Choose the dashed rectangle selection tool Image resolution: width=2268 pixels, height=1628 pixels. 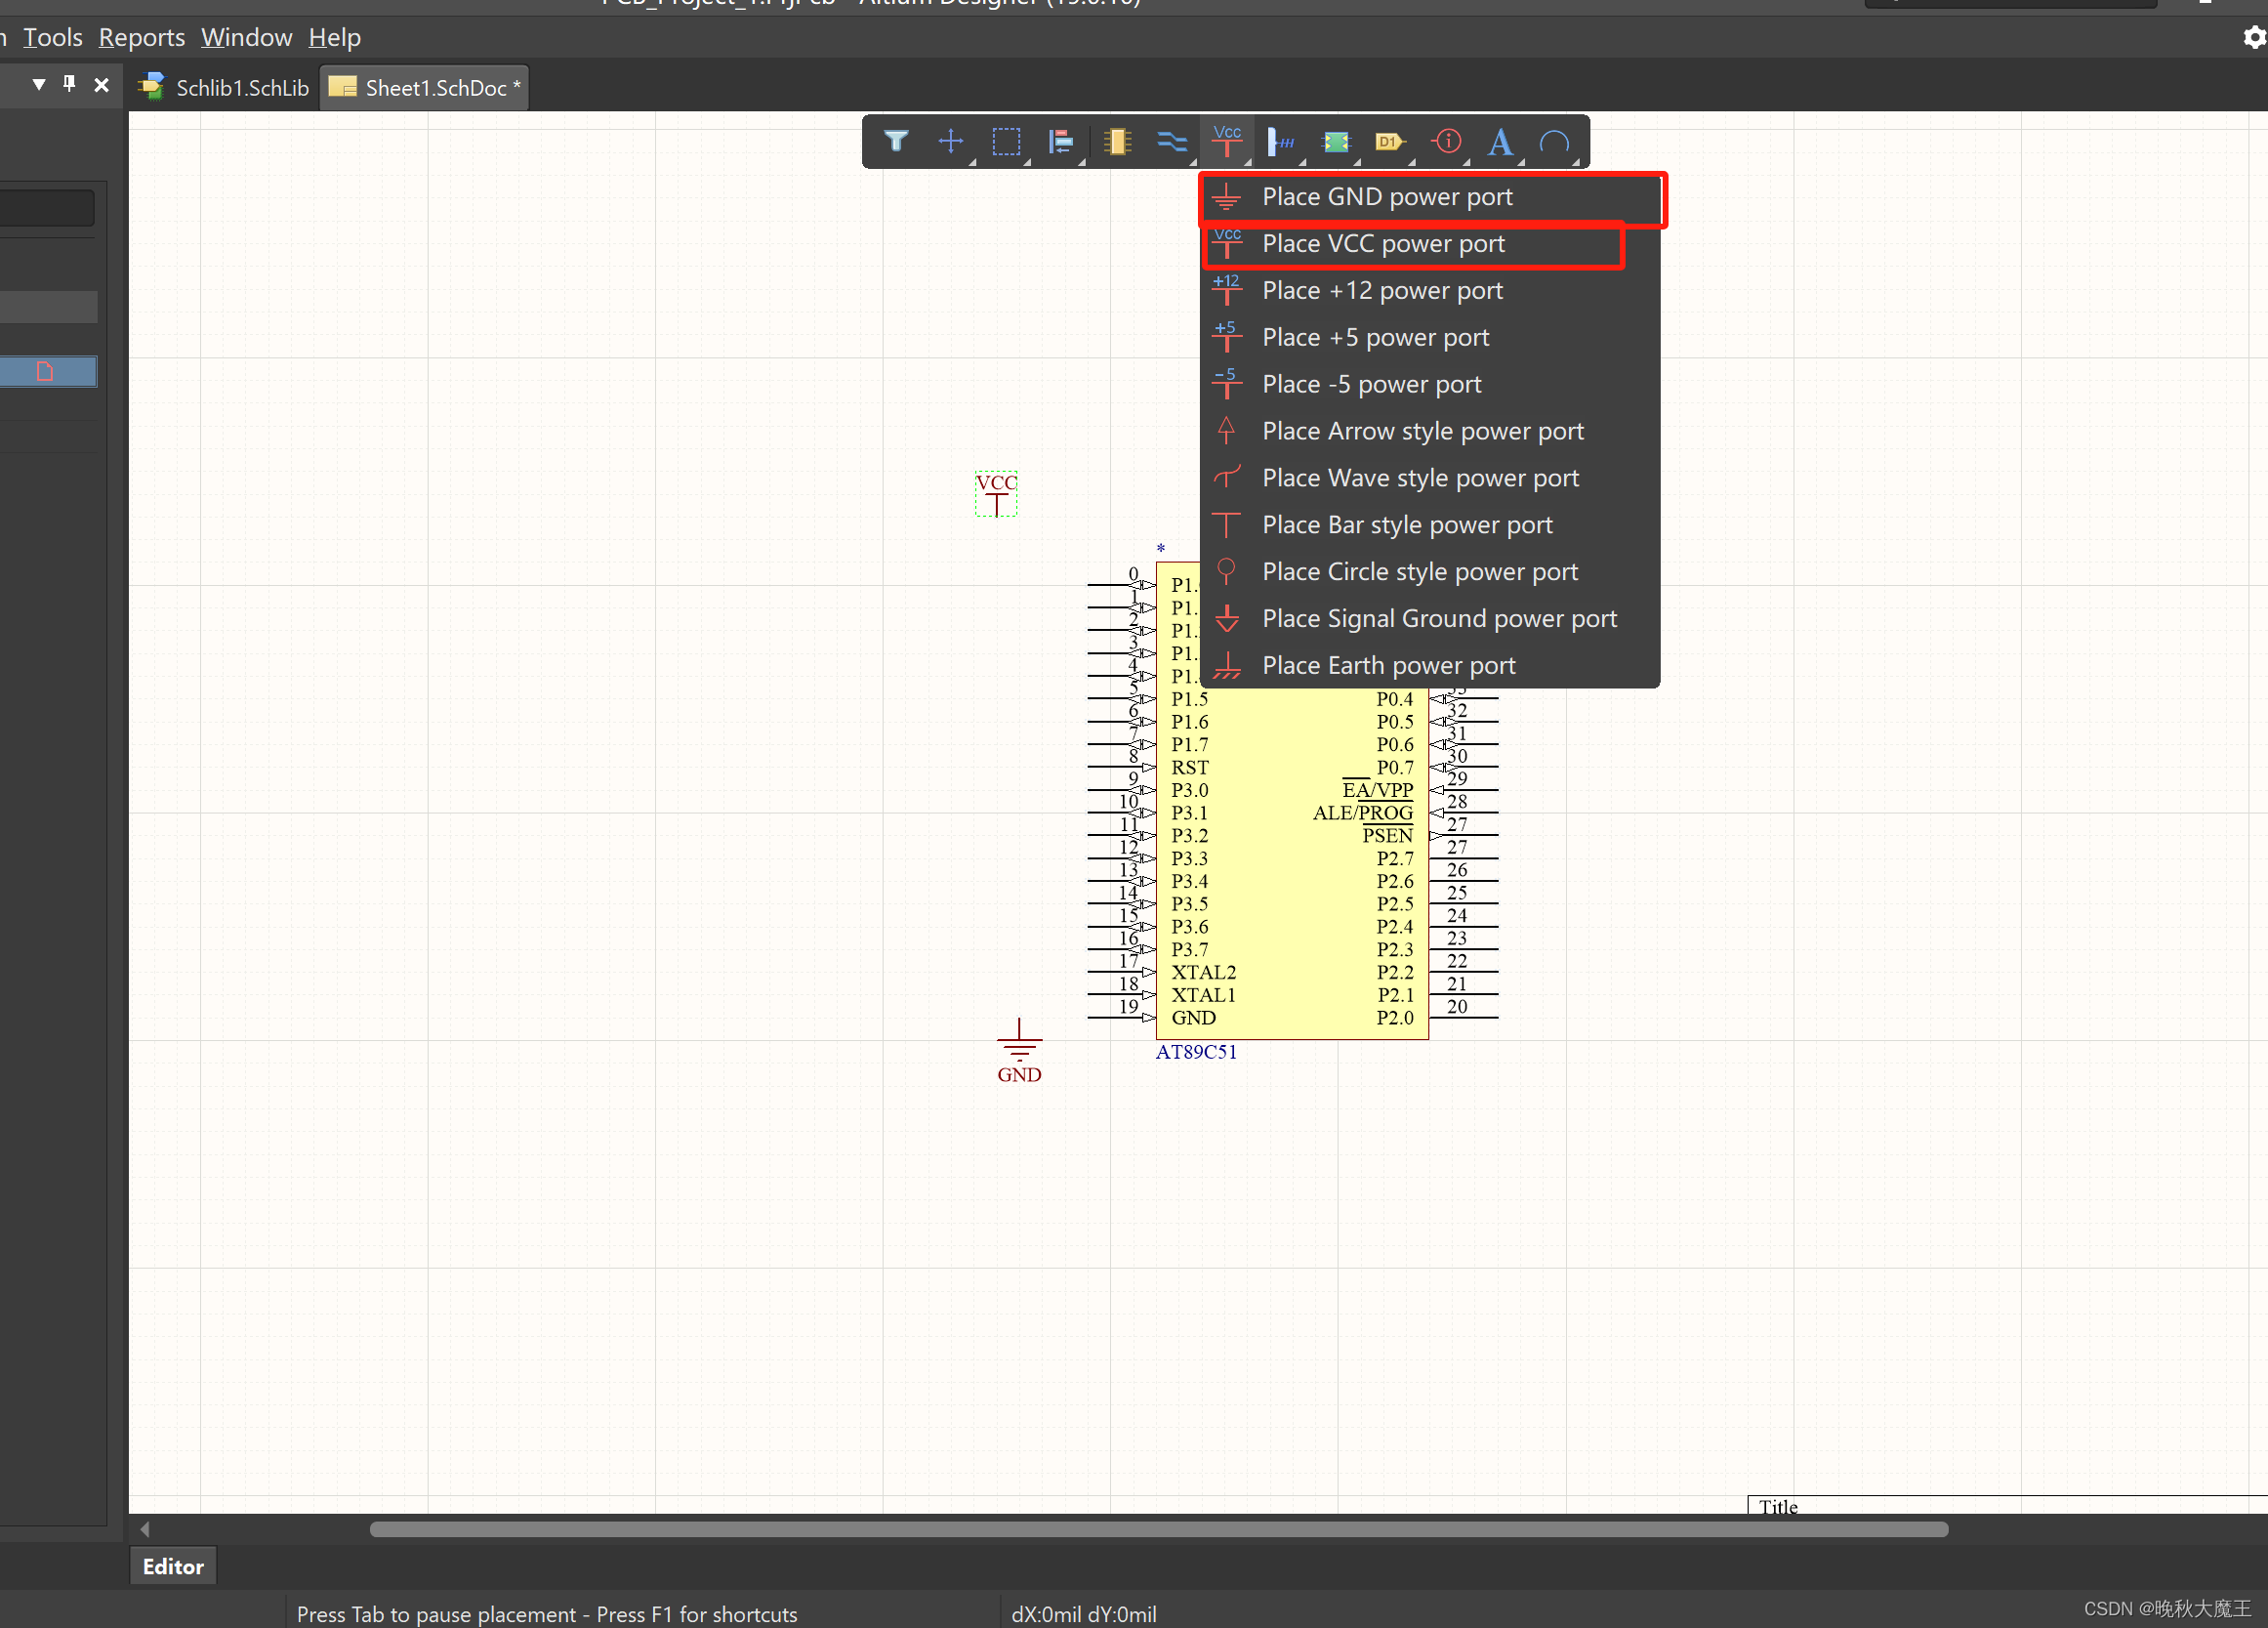tap(1005, 141)
